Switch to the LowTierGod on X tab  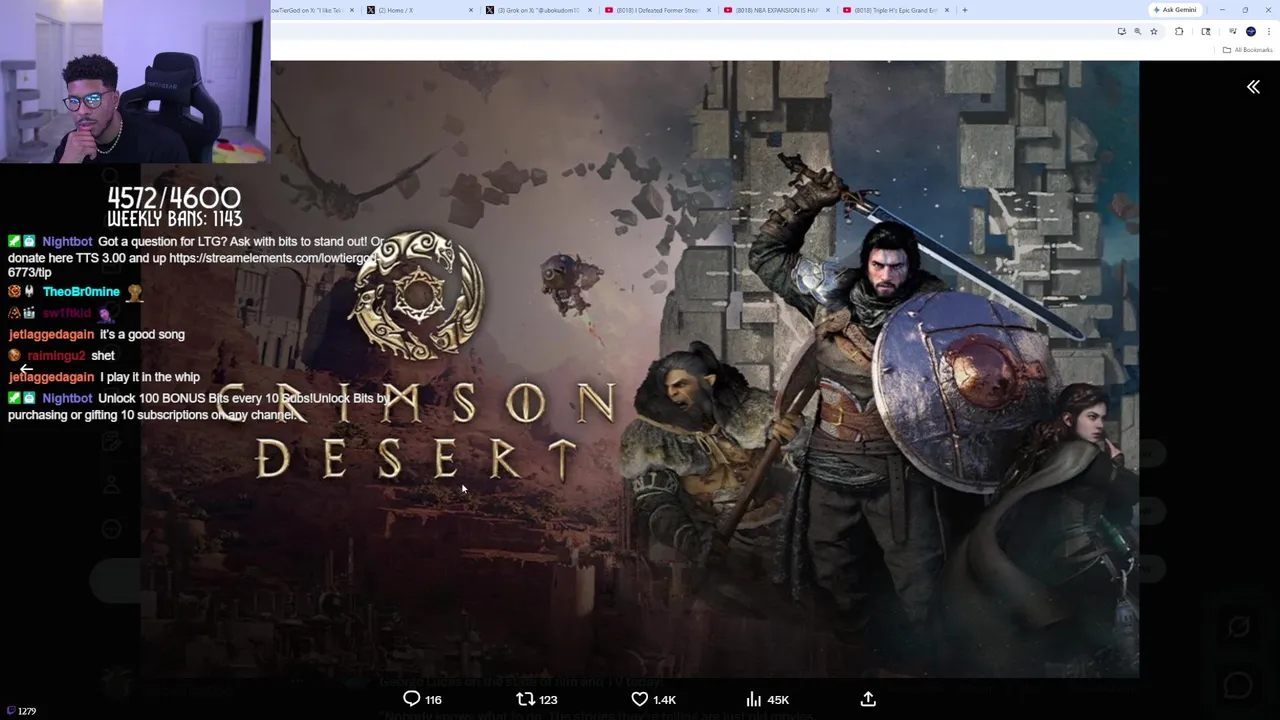click(305, 10)
